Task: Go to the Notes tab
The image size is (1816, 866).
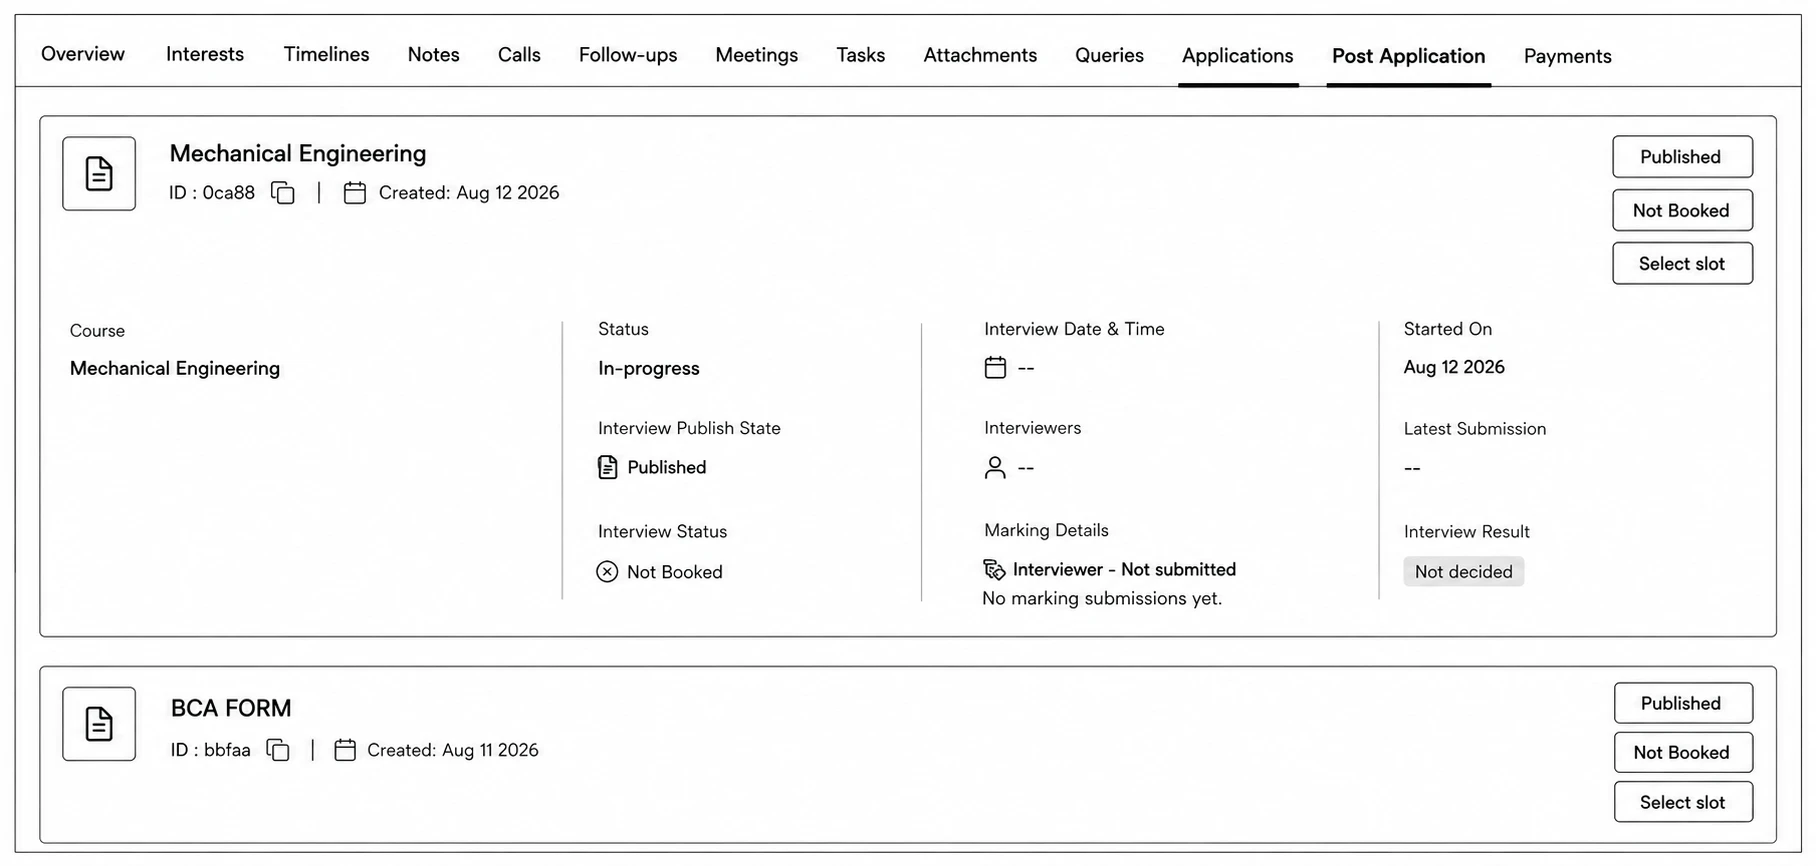Action: coord(433,55)
